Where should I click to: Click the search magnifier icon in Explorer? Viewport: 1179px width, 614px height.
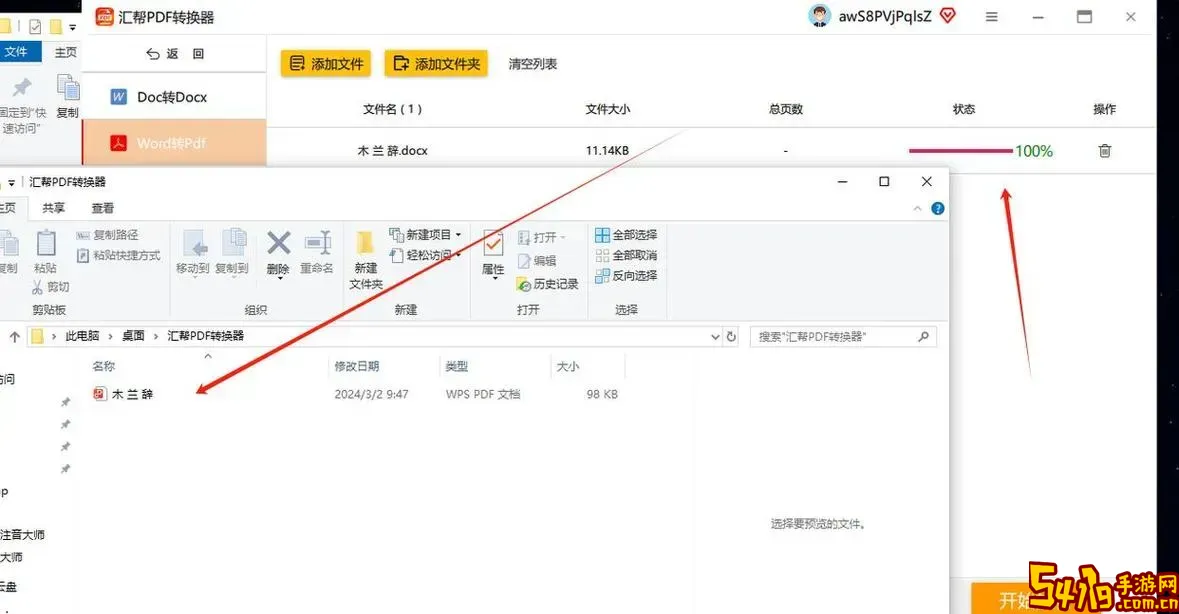(923, 337)
